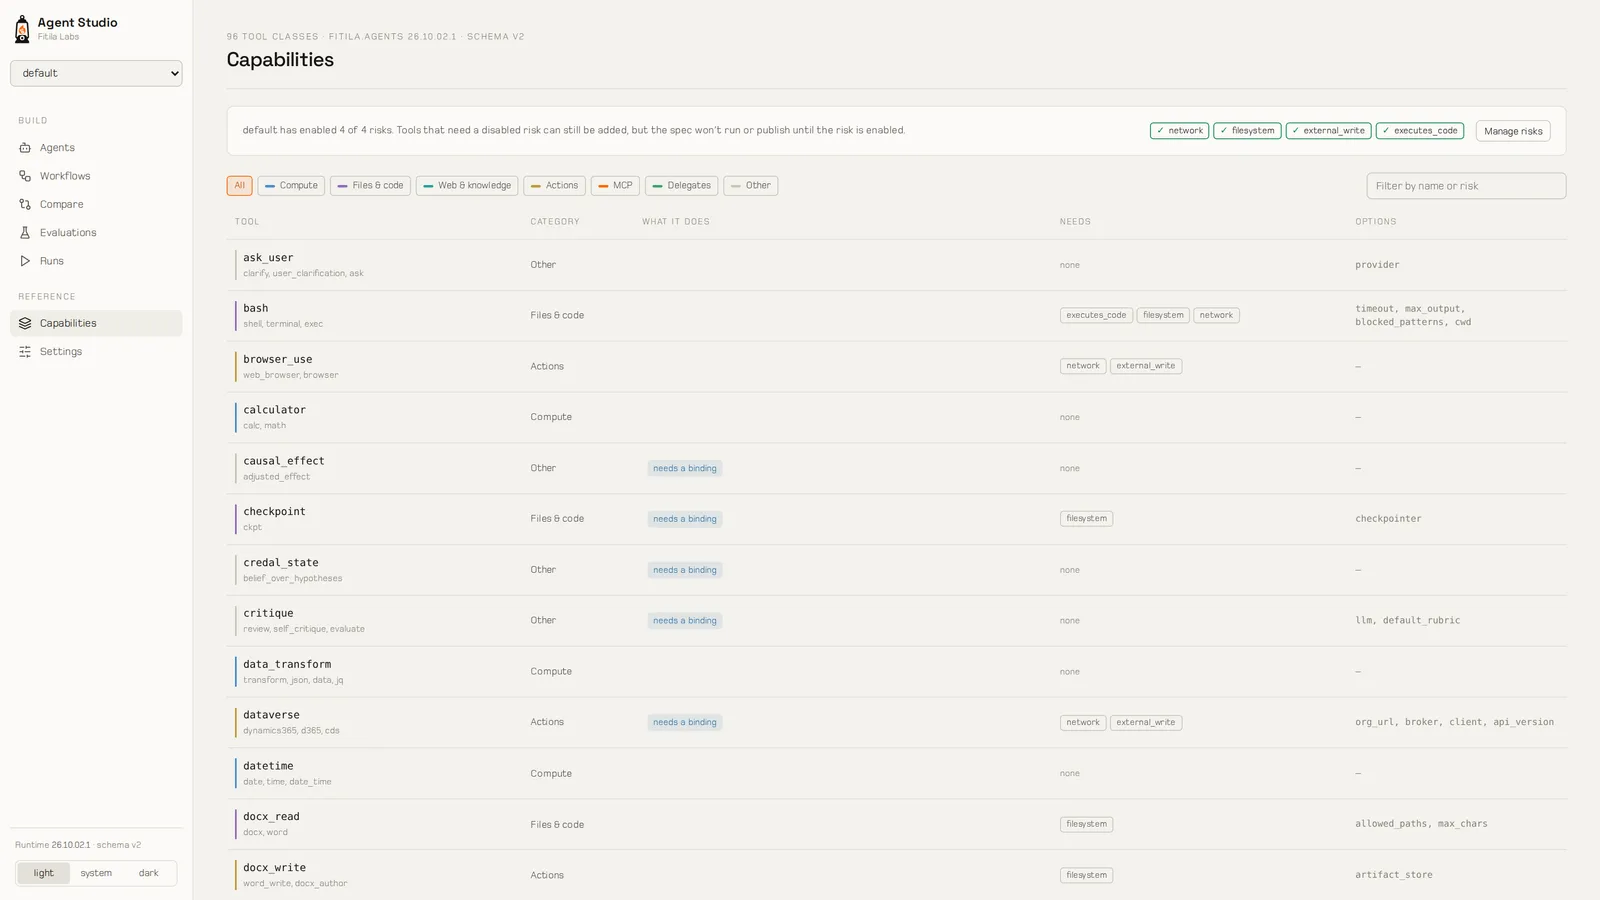Open the Settings page

[96, 352]
